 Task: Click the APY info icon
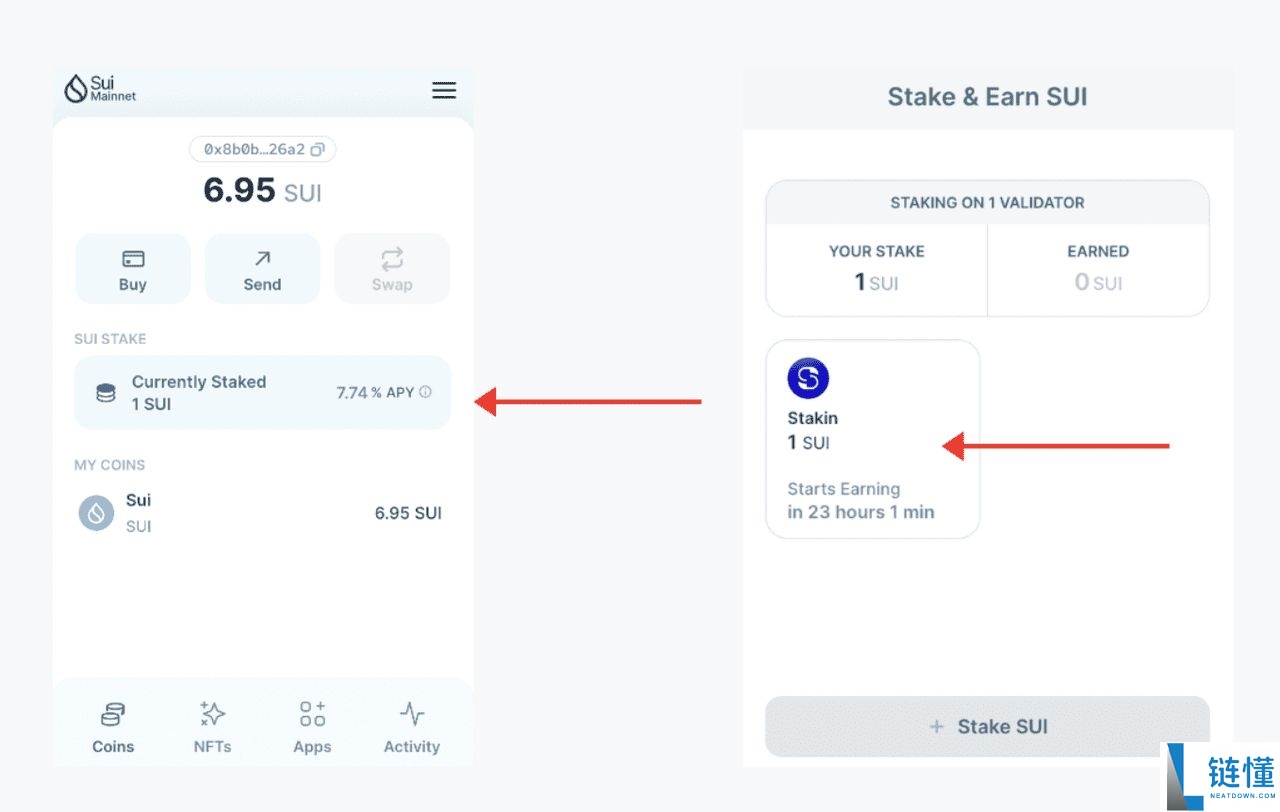[425, 392]
